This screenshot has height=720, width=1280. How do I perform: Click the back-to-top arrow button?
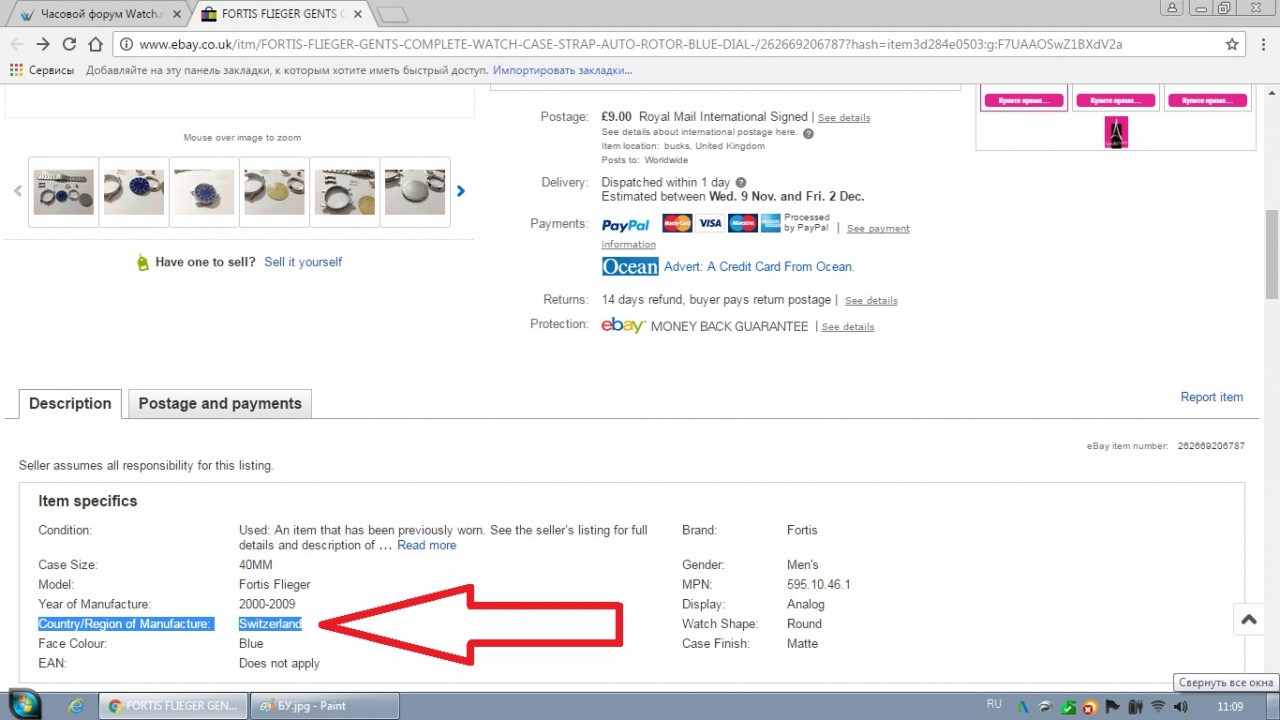(x=1249, y=620)
